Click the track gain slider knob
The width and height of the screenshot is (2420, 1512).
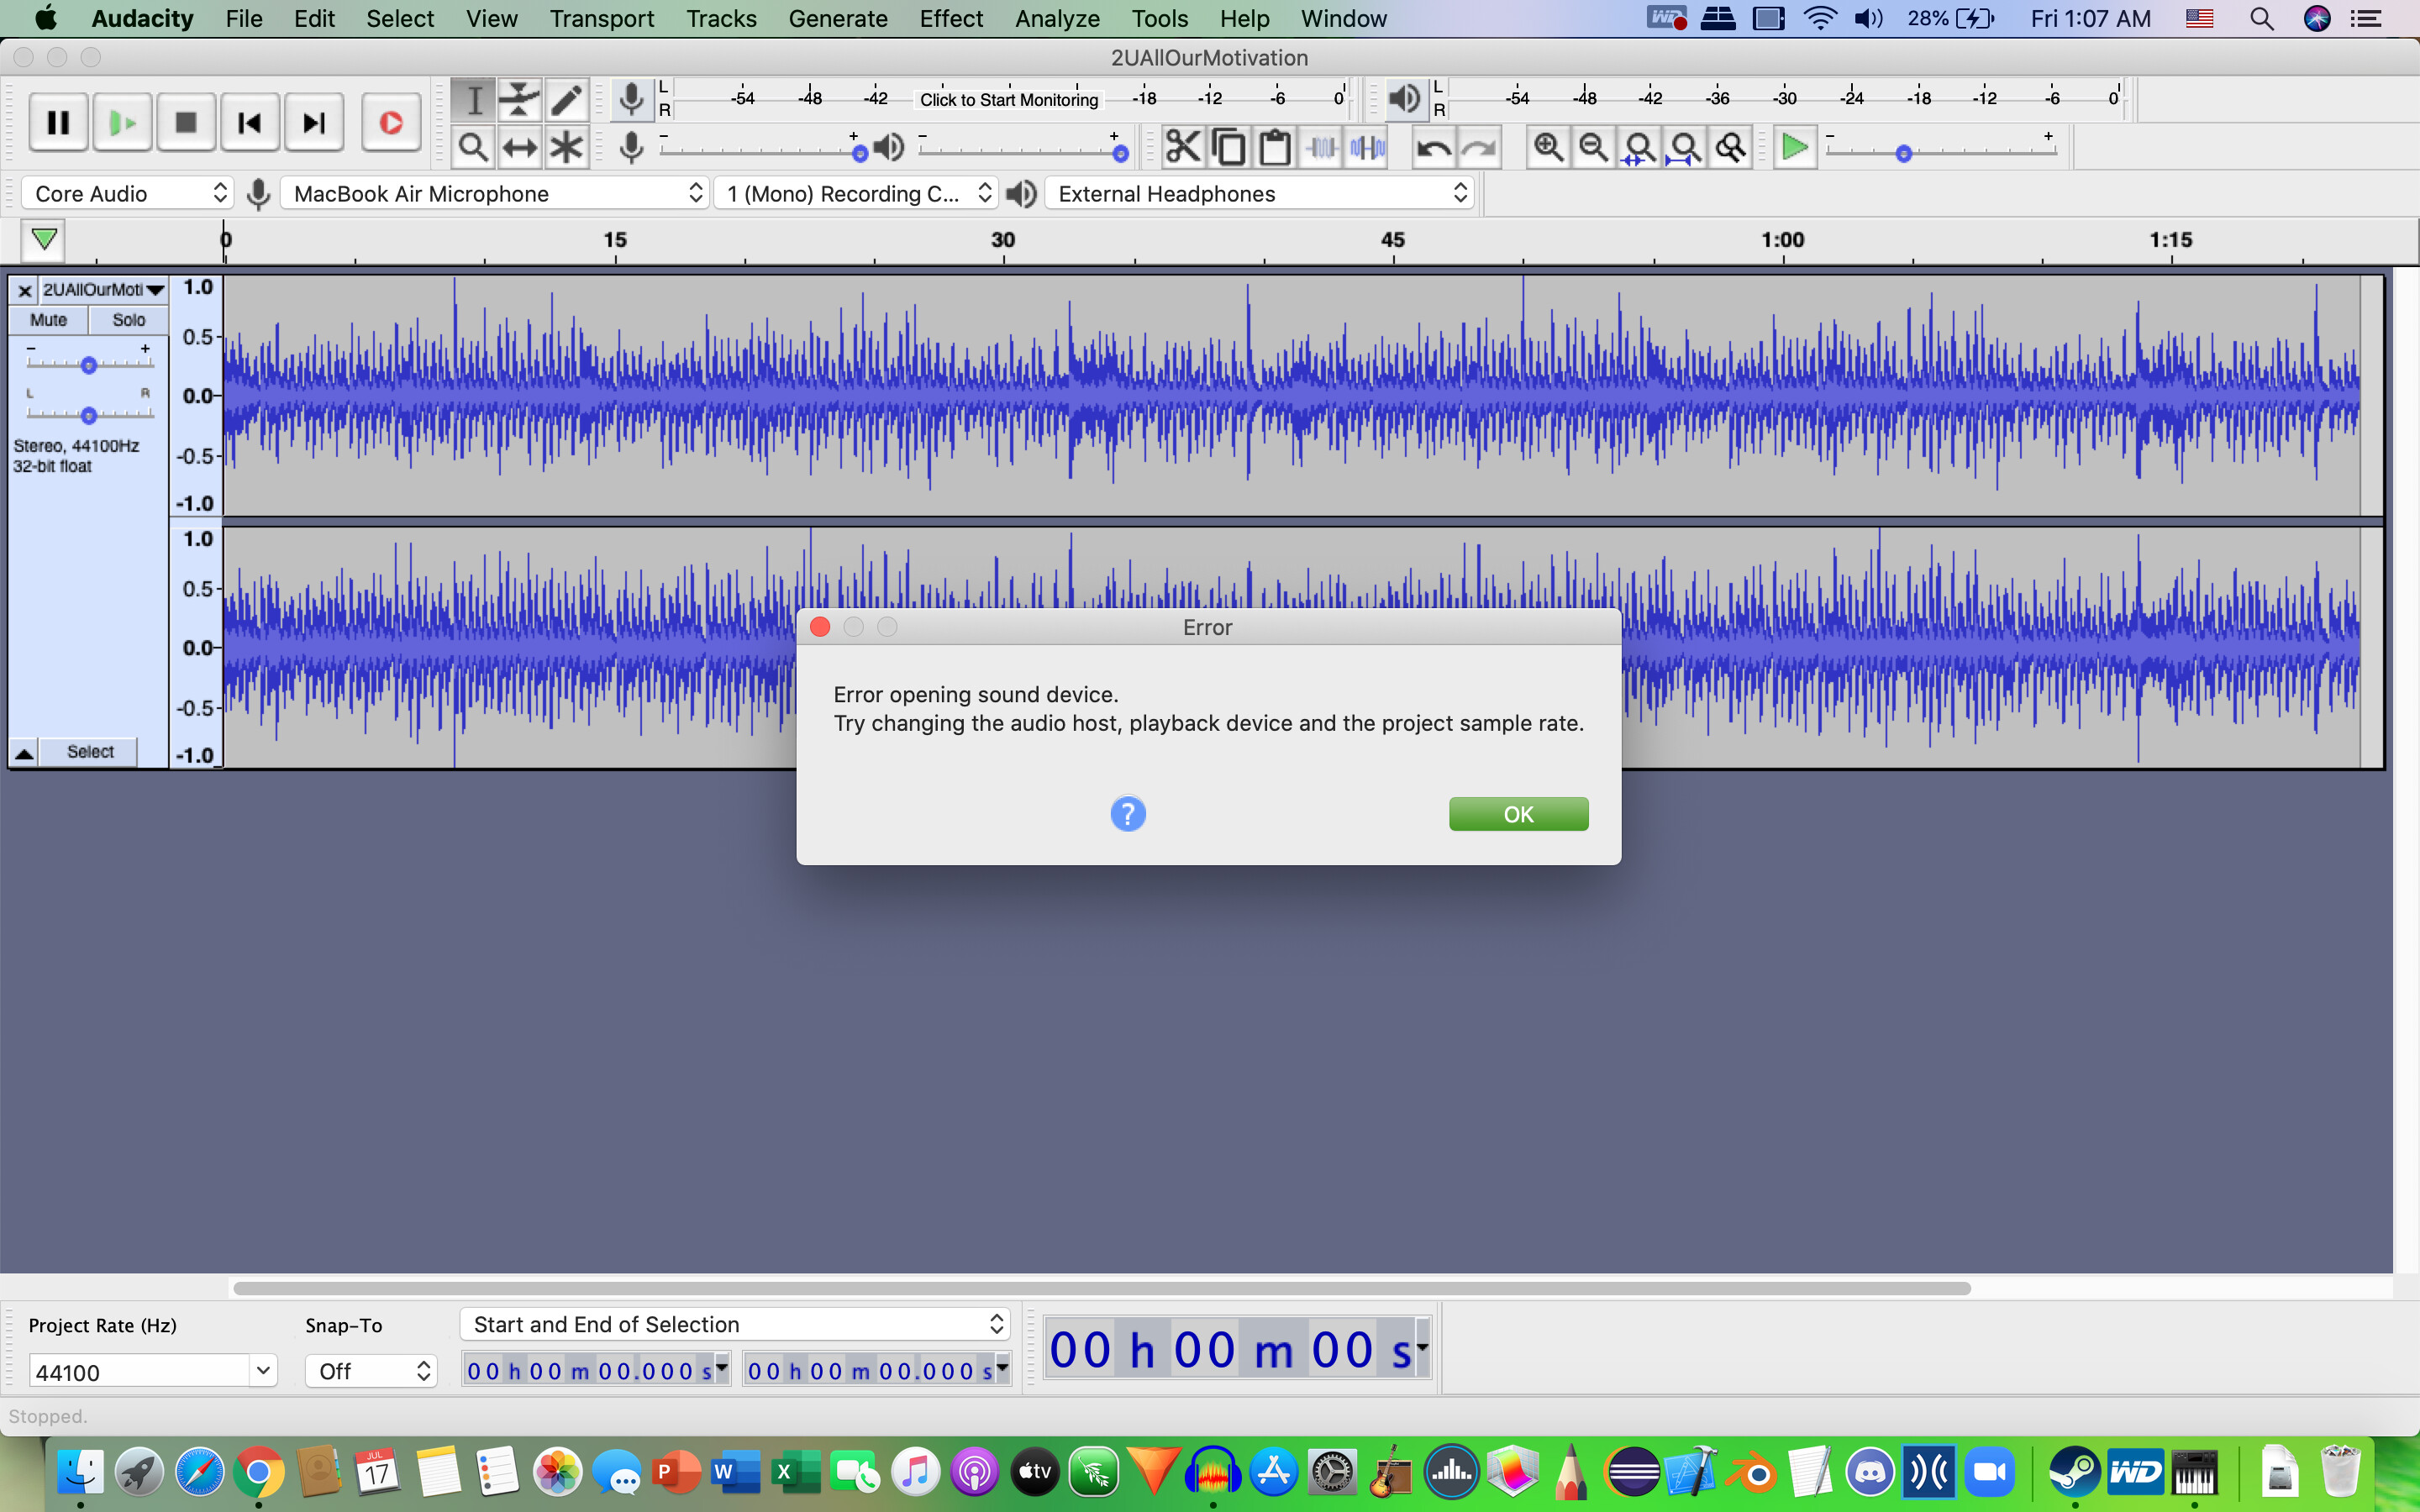[x=89, y=366]
